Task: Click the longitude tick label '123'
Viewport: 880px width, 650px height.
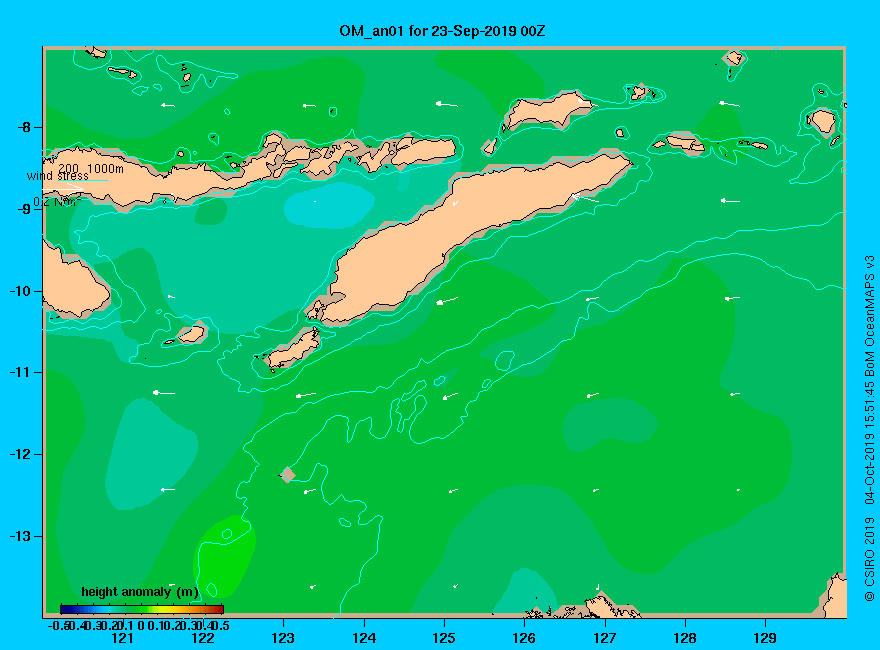Action: click(283, 638)
